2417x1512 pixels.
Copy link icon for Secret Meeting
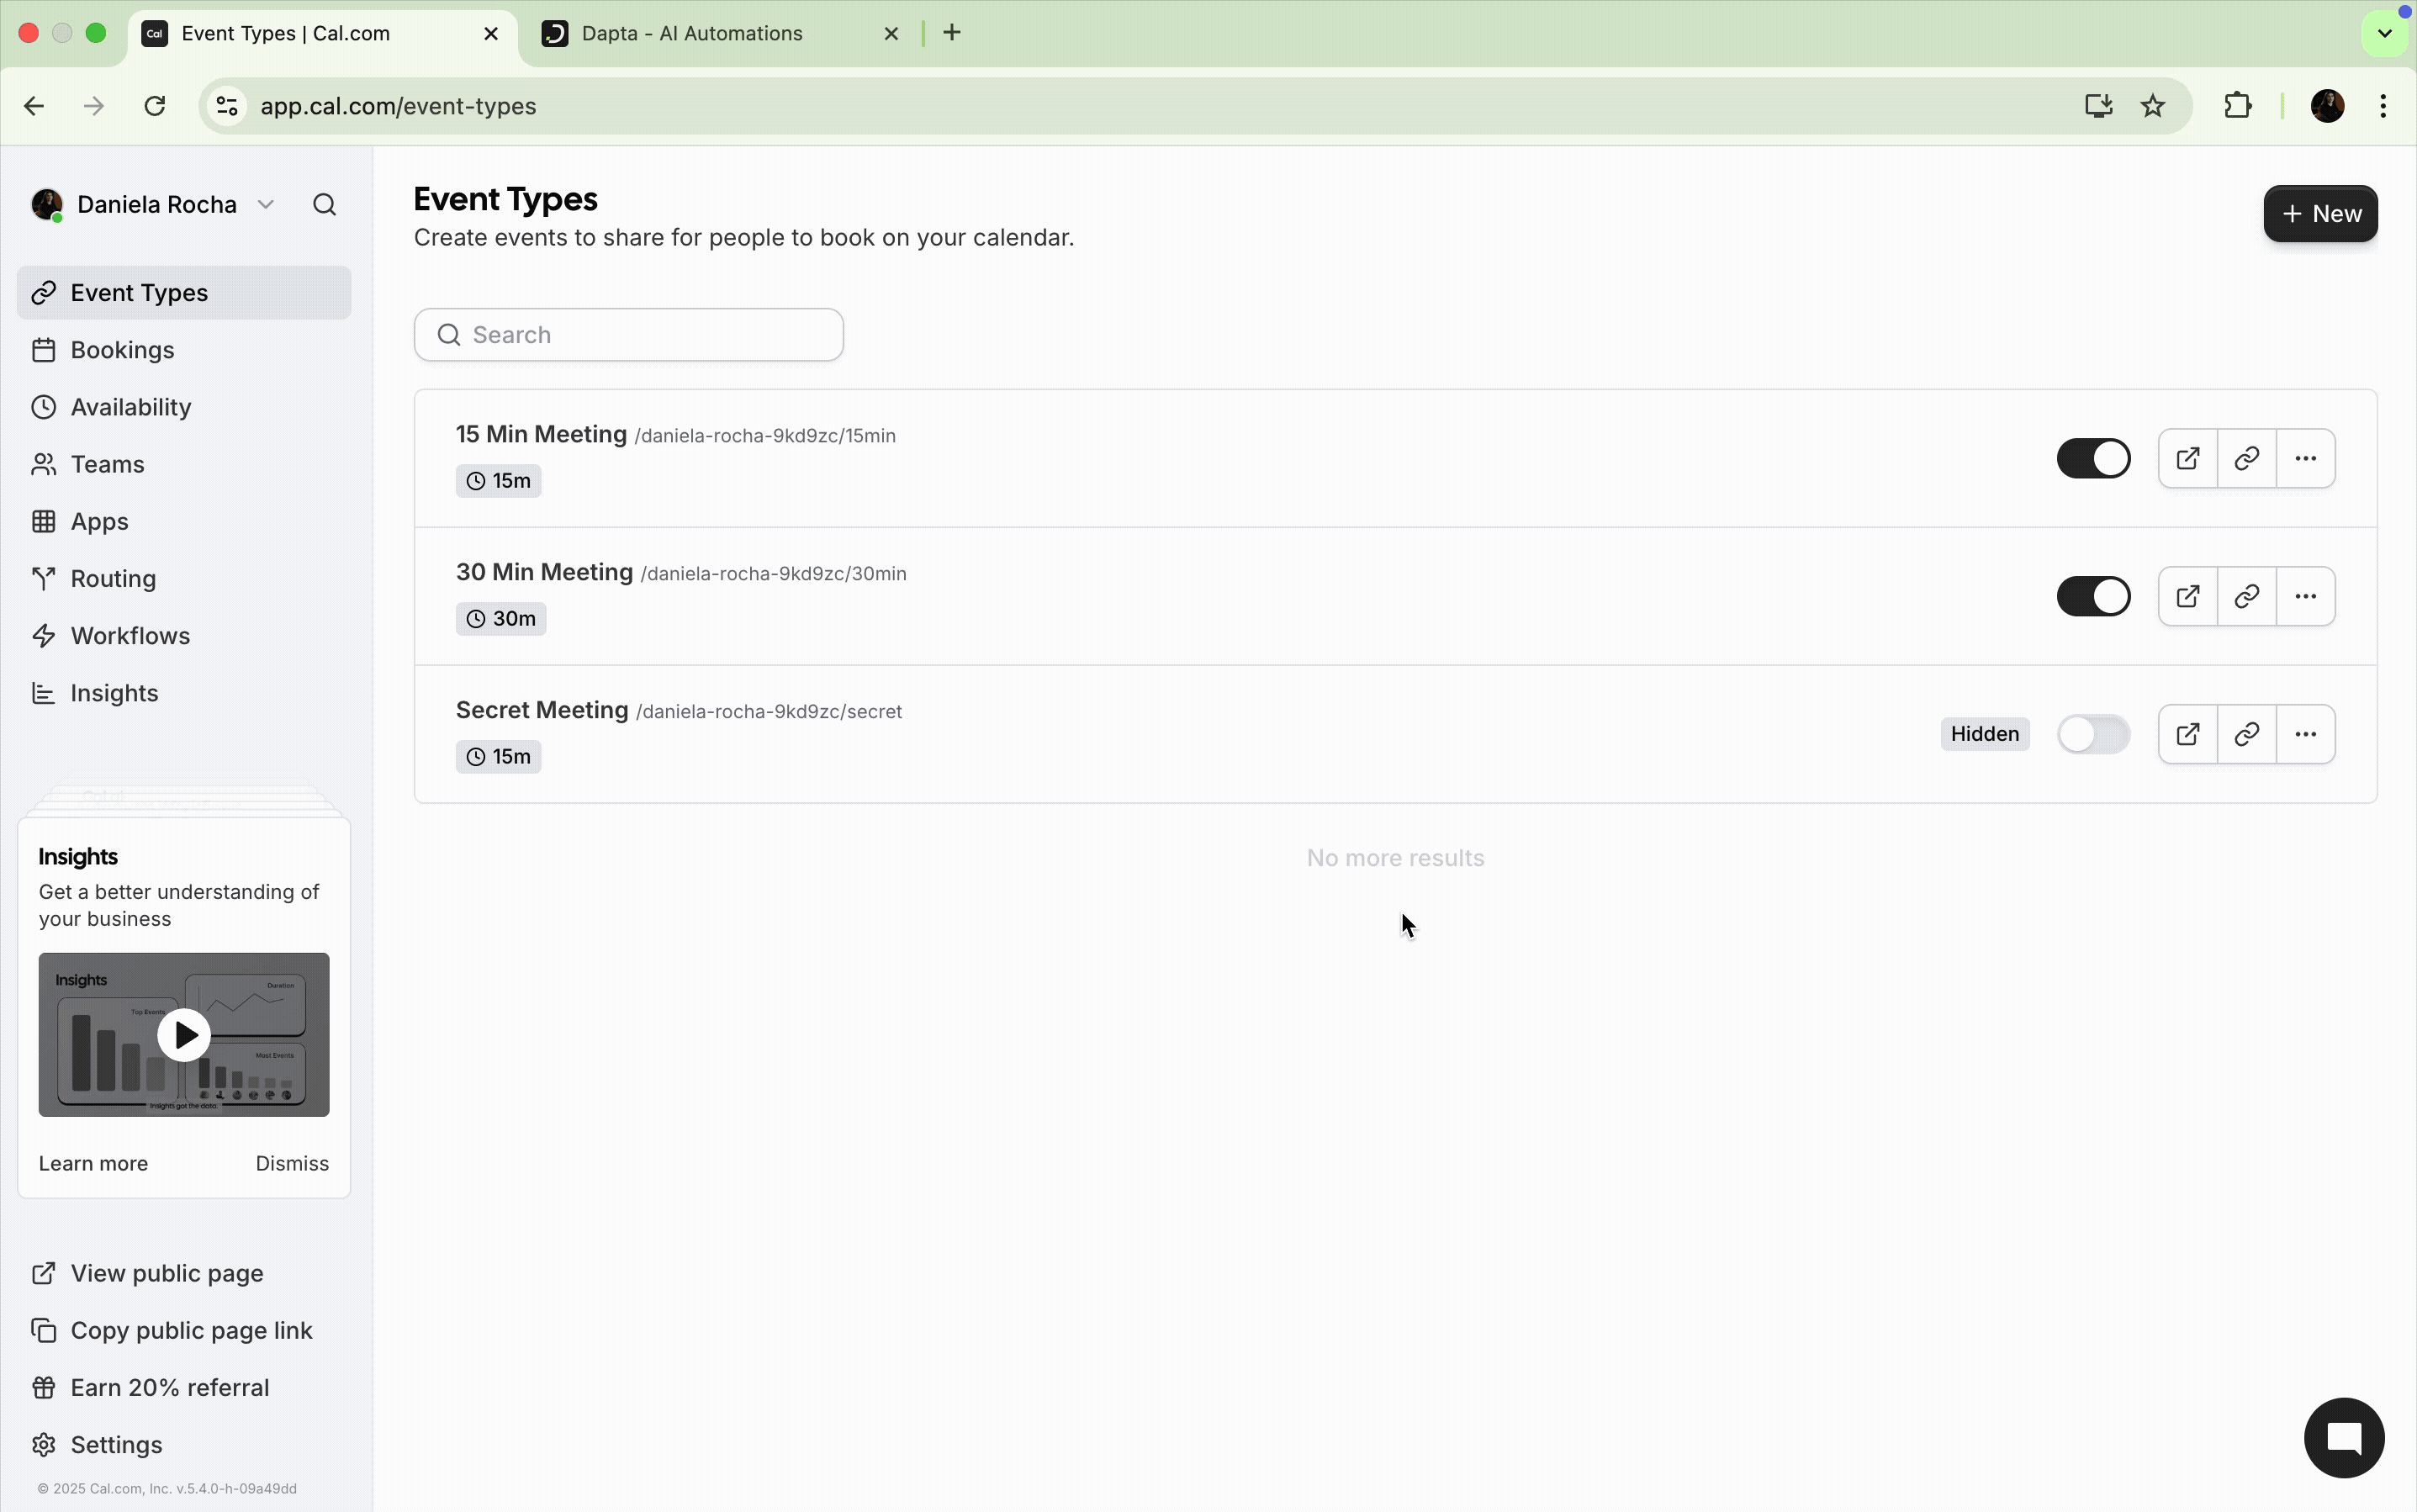click(x=2246, y=735)
